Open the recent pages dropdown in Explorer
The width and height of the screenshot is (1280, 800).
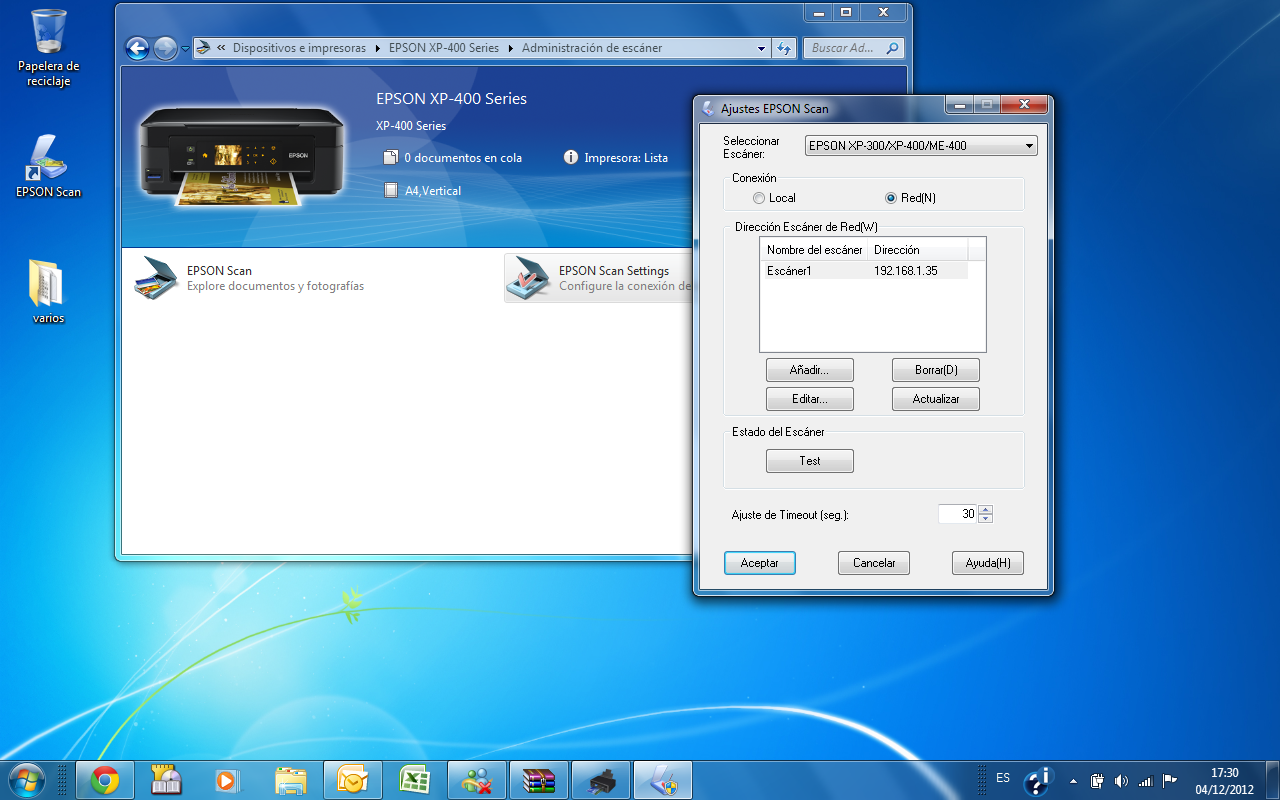pos(185,49)
